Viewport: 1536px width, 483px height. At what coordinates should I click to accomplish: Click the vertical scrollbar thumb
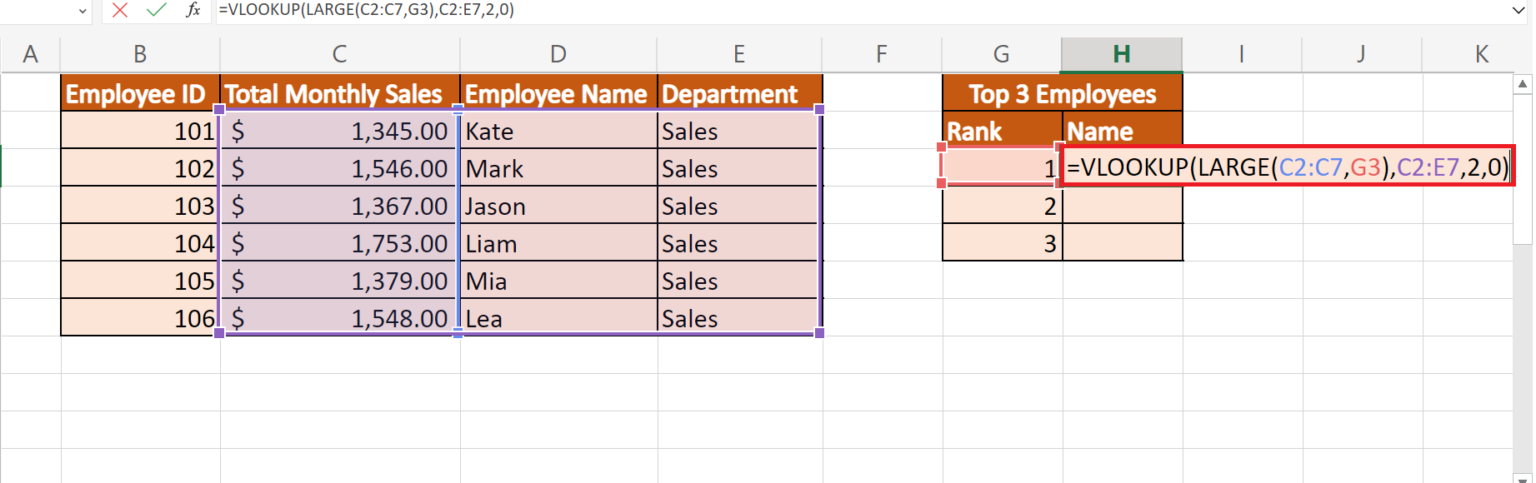point(1522,170)
